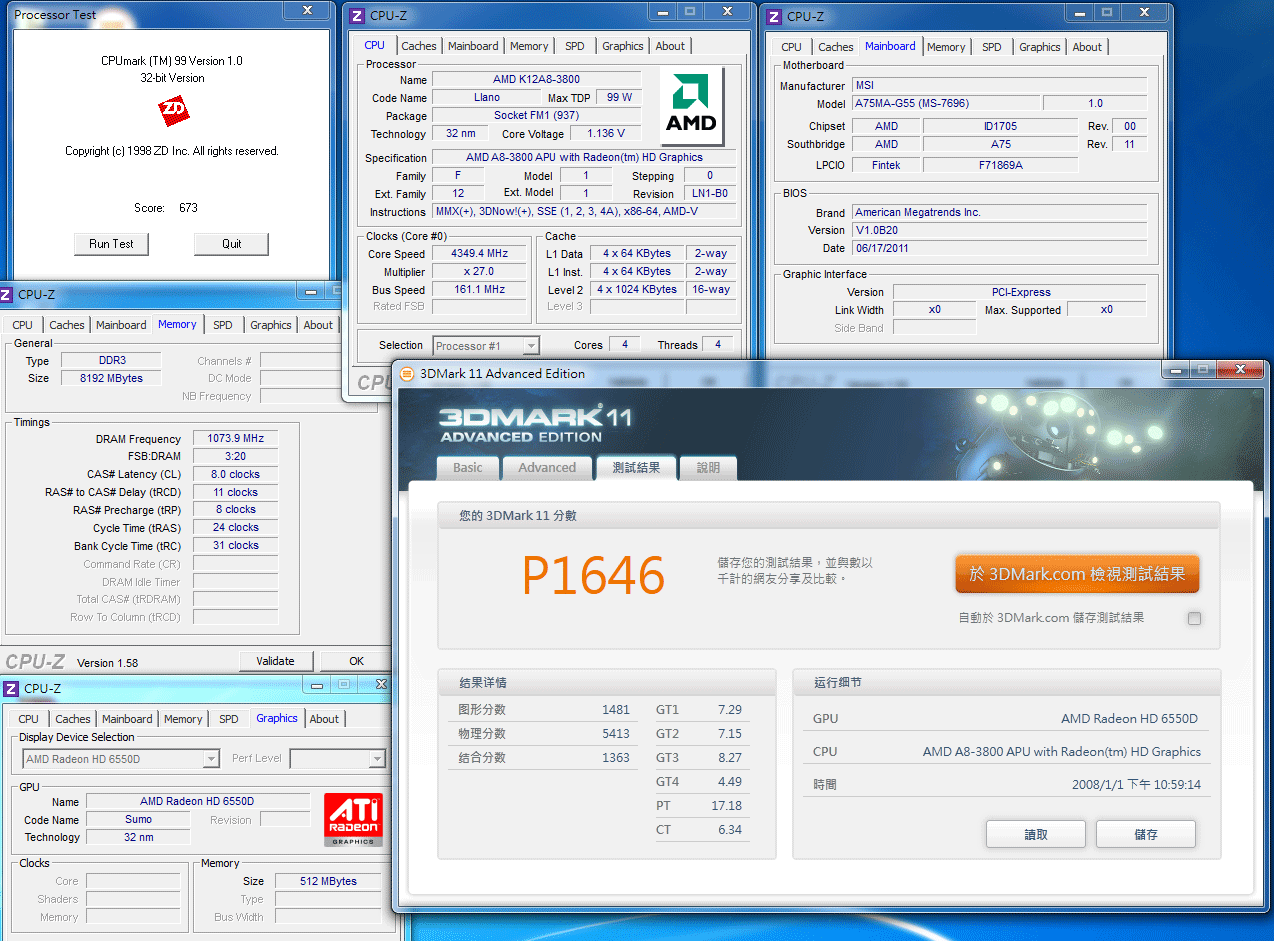Click the CPU-Z icon in the Mainboard window title bar
The image size is (1274, 941).
tap(775, 16)
